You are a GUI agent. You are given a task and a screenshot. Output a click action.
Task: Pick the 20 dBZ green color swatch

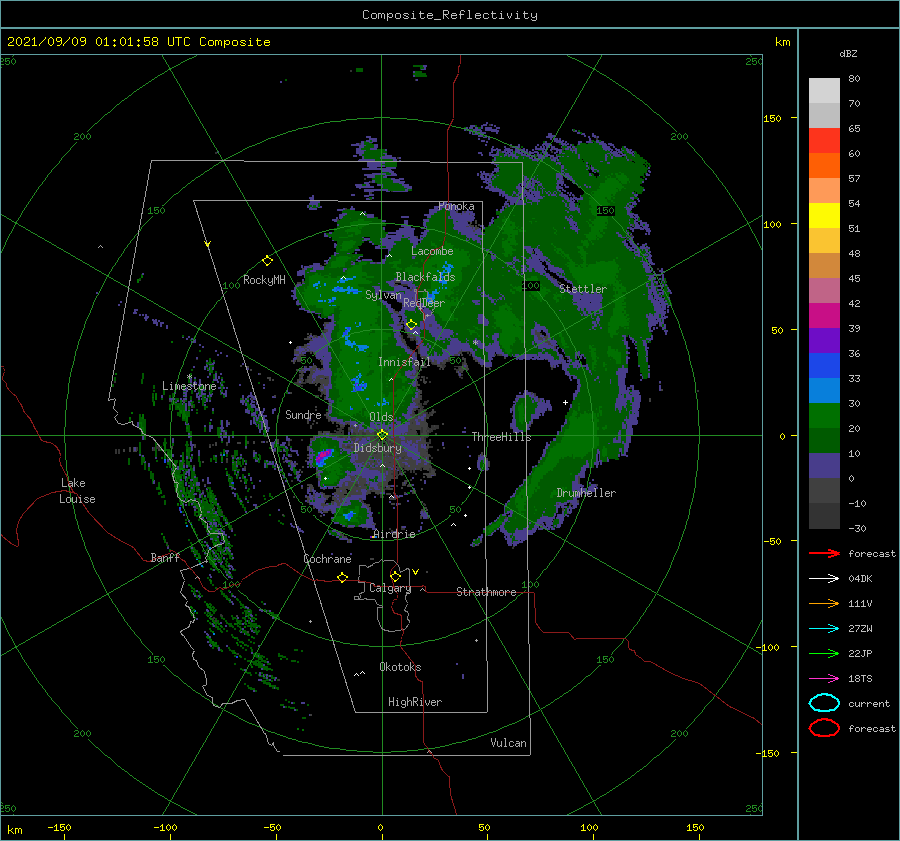click(x=824, y=416)
